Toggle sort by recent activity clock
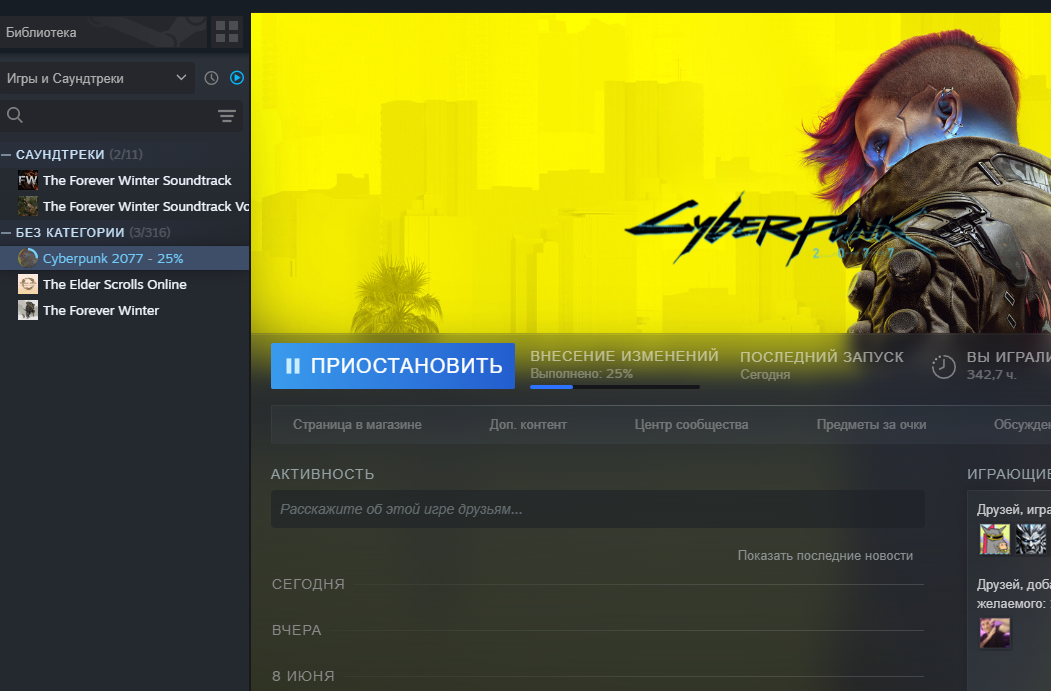Image resolution: width=1051 pixels, height=691 pixels. coord(211,78)
